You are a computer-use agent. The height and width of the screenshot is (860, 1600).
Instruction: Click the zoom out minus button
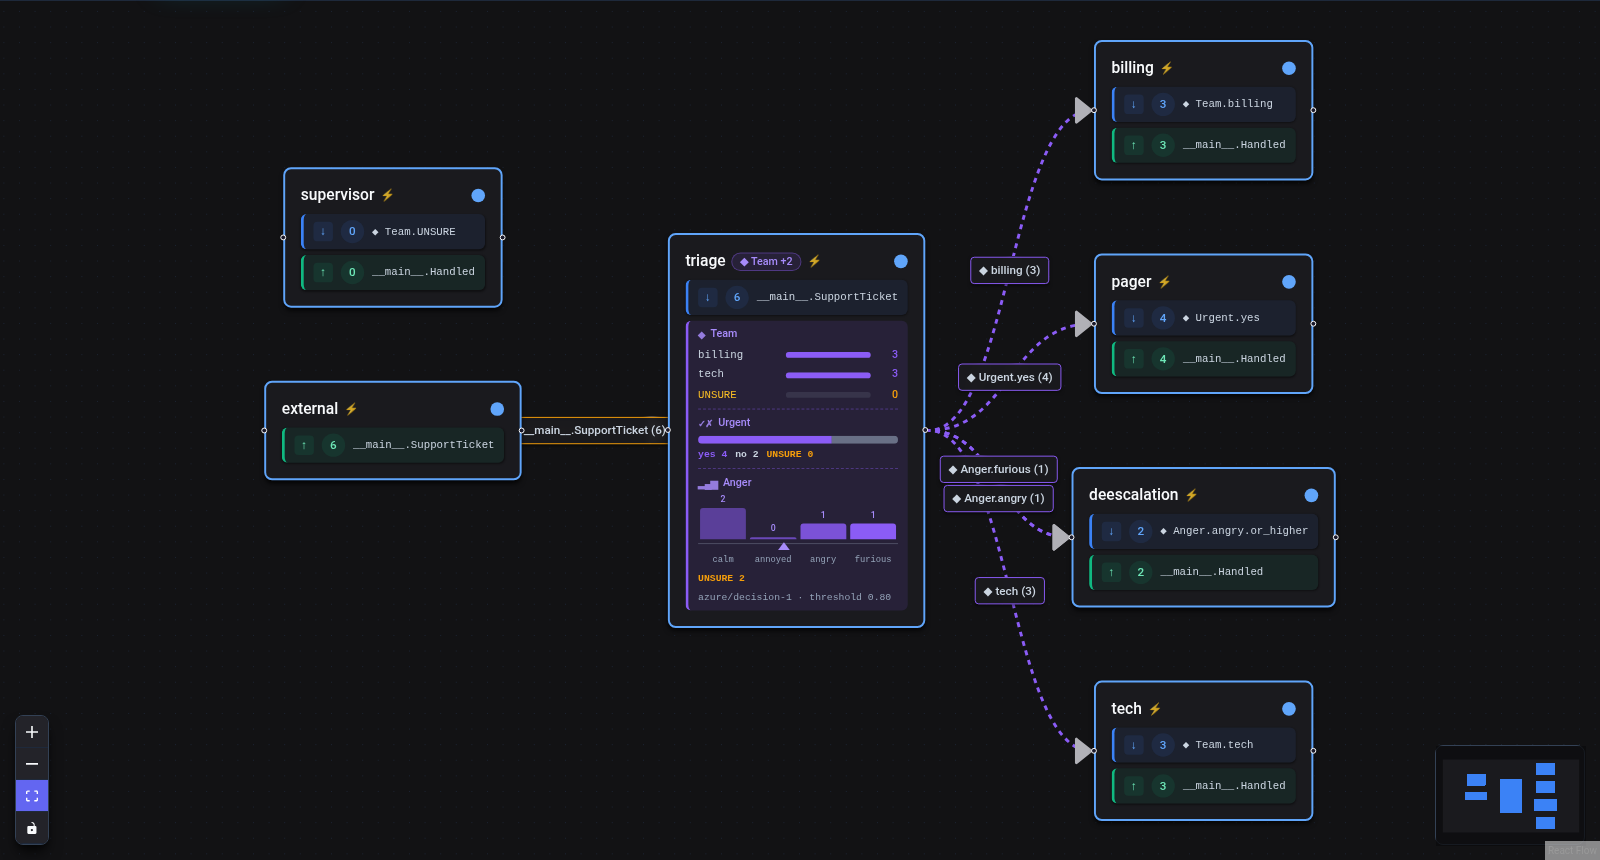click(32, 764)
